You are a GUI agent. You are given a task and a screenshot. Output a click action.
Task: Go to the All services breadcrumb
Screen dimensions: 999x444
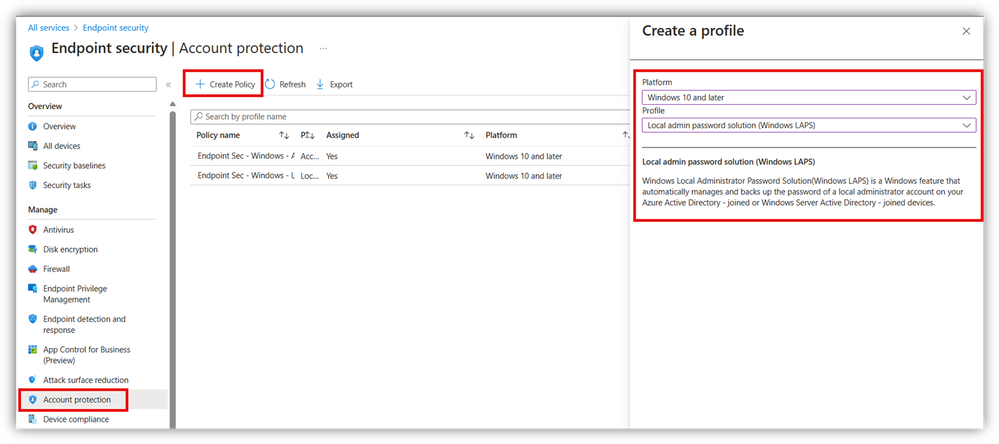[48, 28]
